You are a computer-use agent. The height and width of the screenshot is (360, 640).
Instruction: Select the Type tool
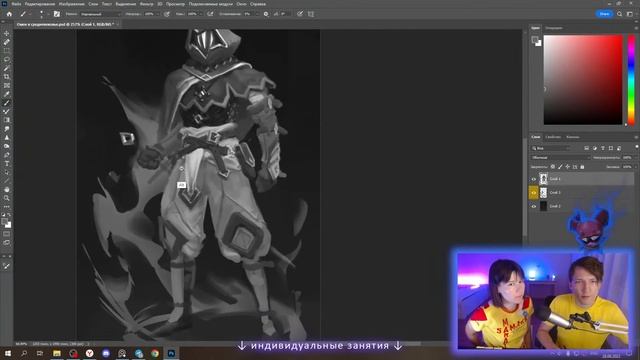[x=7, y=163]
